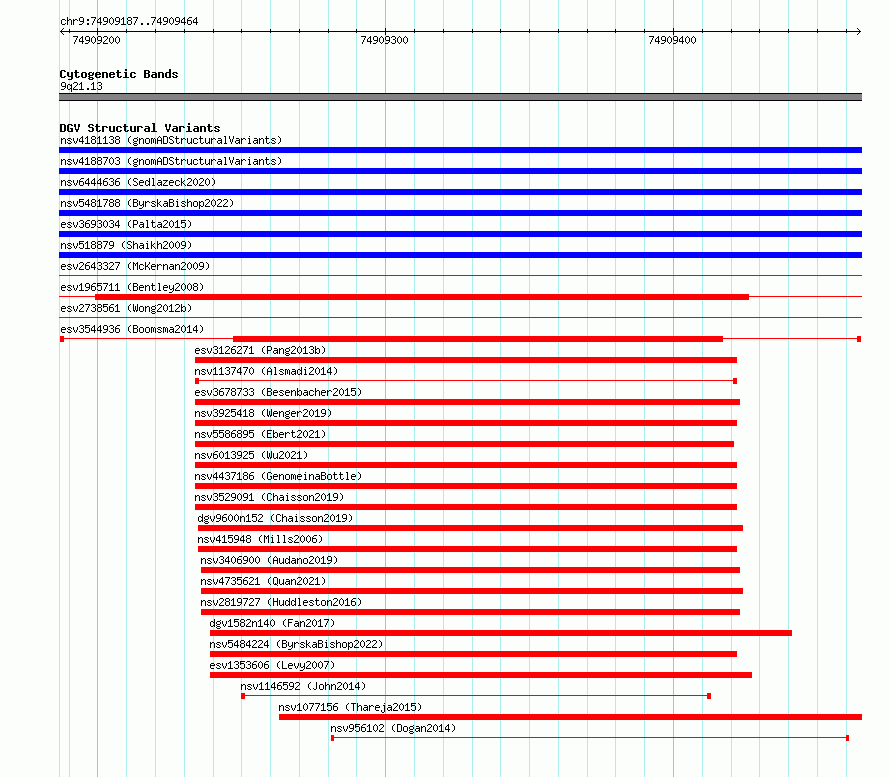Select esv3678733 (Besenbacher2015) label
Screen dimensions: 890x777
278,392
